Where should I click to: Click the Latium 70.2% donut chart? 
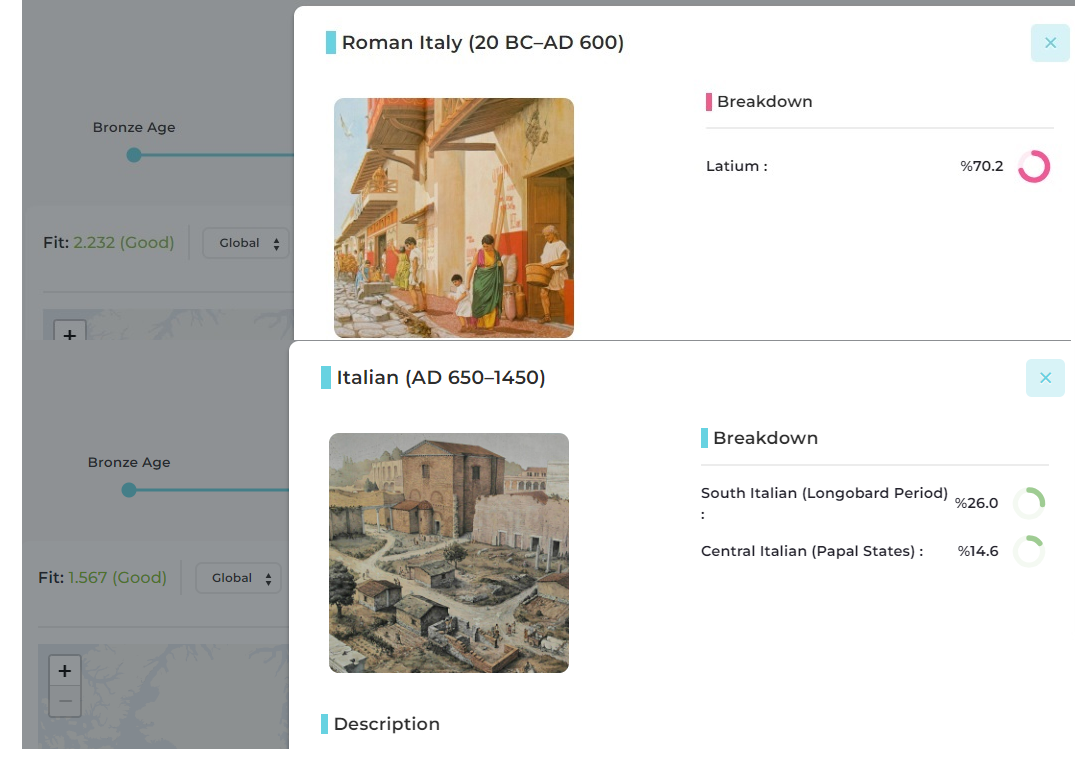pos(1034,166)
